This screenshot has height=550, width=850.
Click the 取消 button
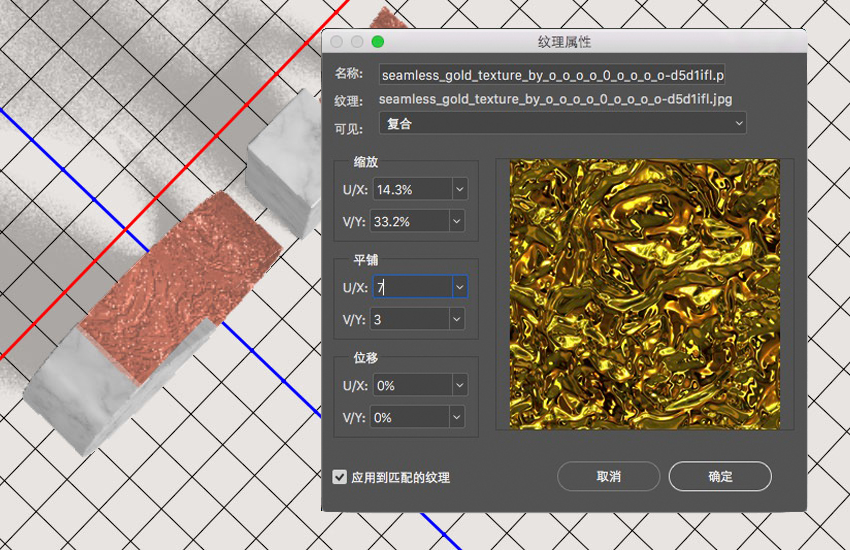pos(608,476)
